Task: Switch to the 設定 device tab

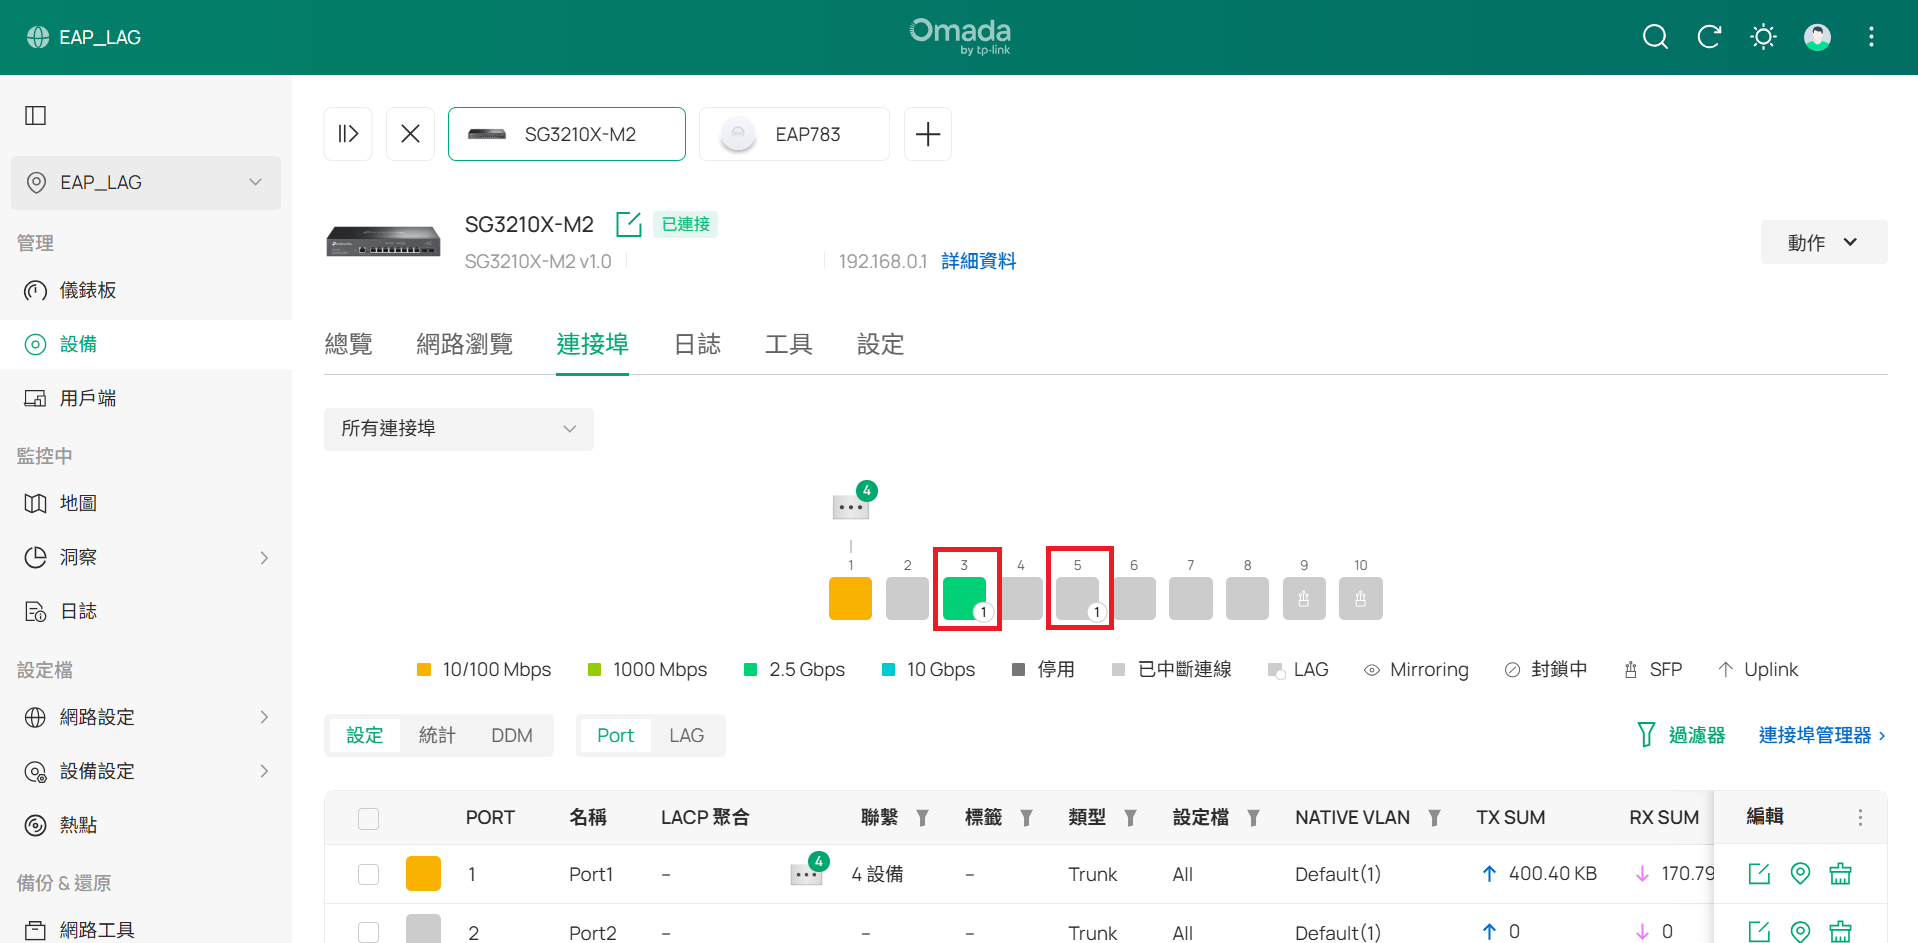Action: (881, 344)
